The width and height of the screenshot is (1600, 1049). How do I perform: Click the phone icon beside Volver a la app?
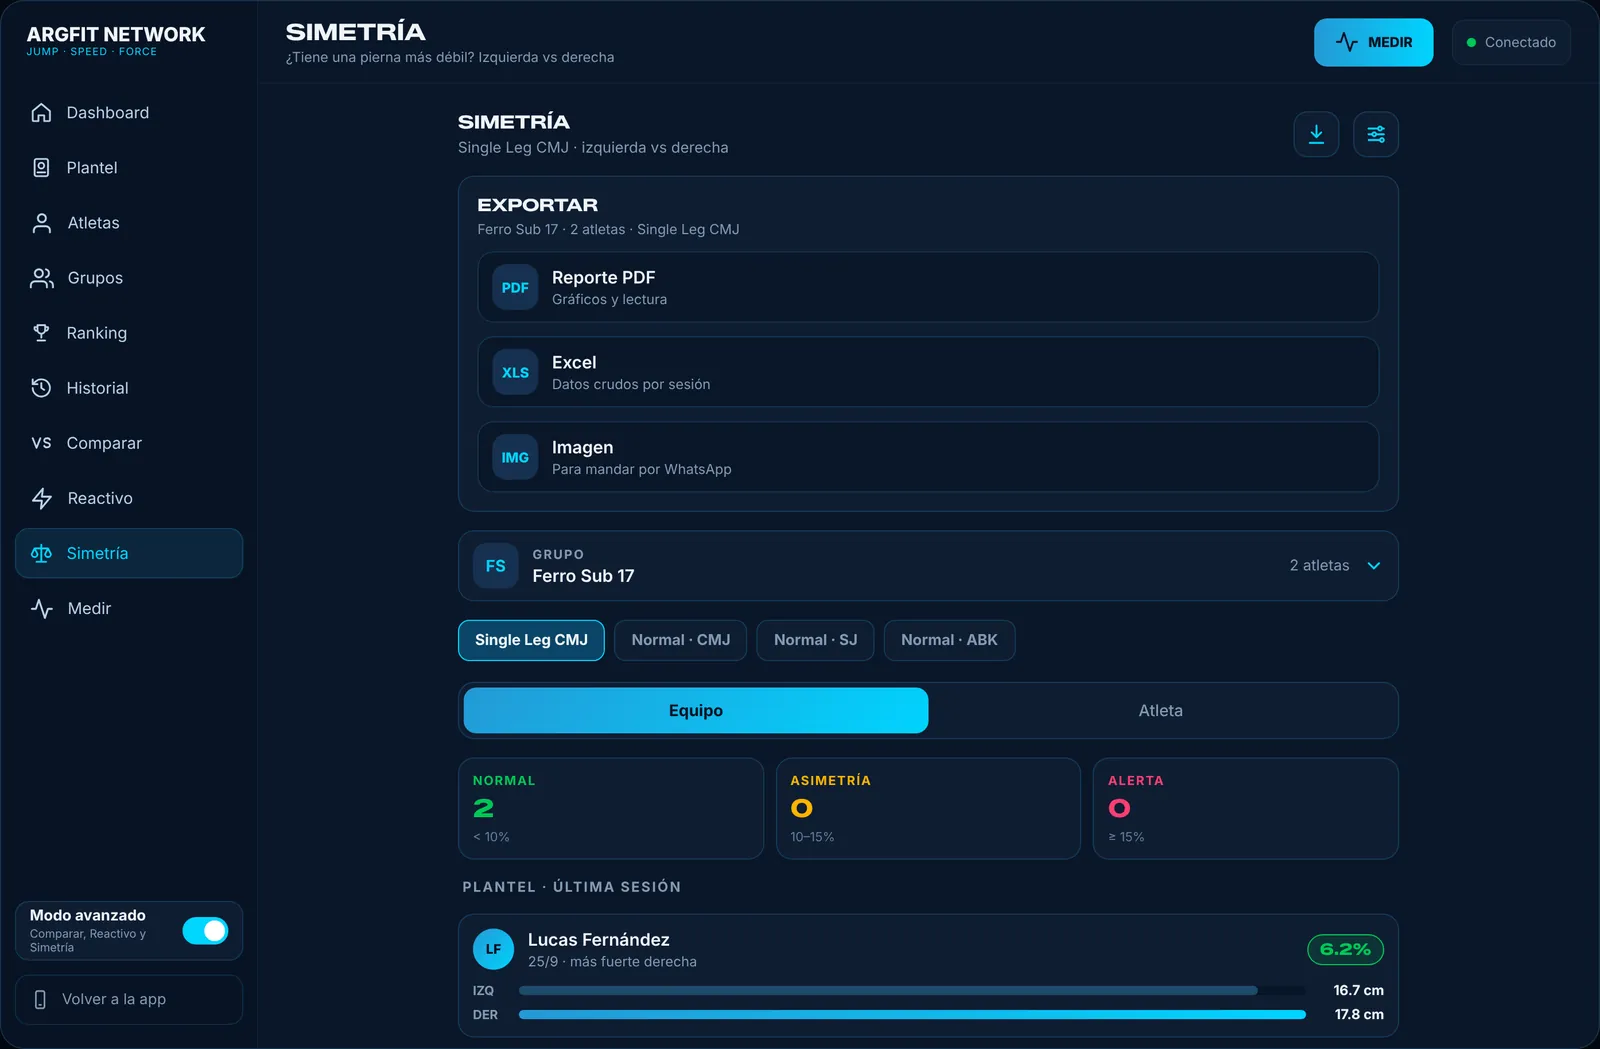[x=40, y=999]
